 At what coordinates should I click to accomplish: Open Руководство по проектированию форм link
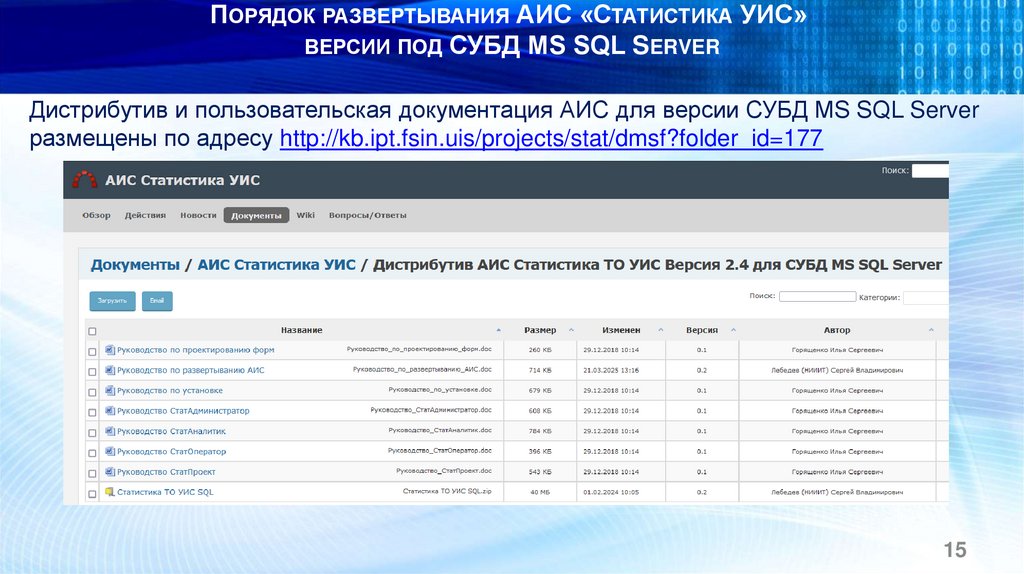196,350
